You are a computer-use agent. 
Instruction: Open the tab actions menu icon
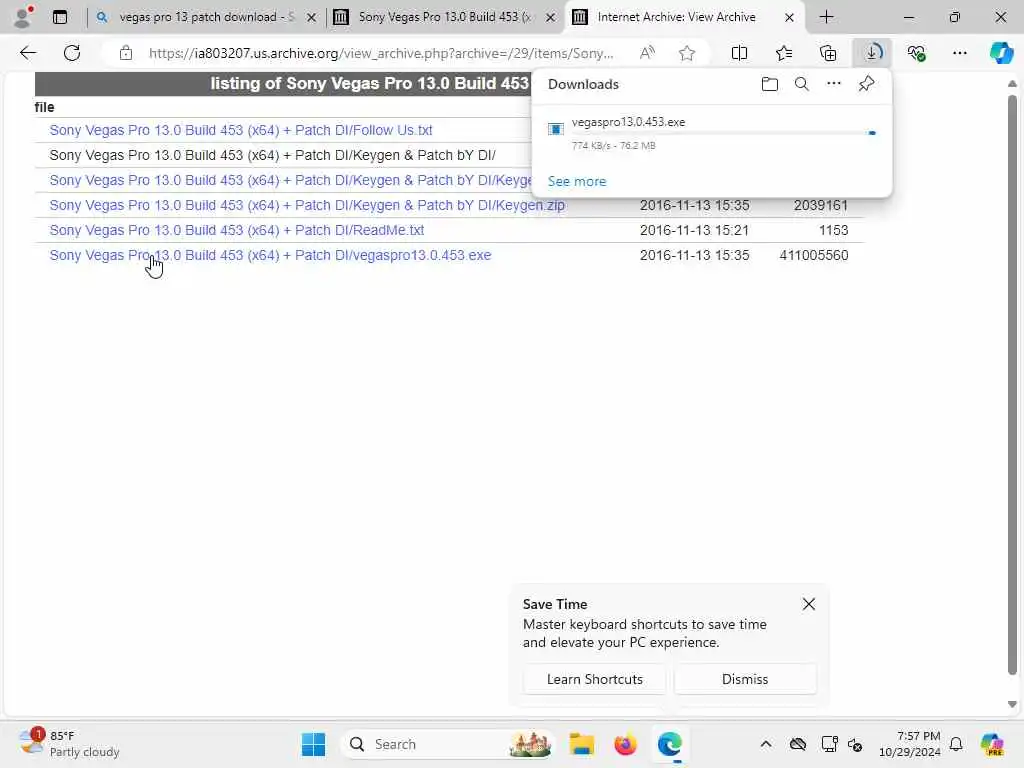point(60,17)
